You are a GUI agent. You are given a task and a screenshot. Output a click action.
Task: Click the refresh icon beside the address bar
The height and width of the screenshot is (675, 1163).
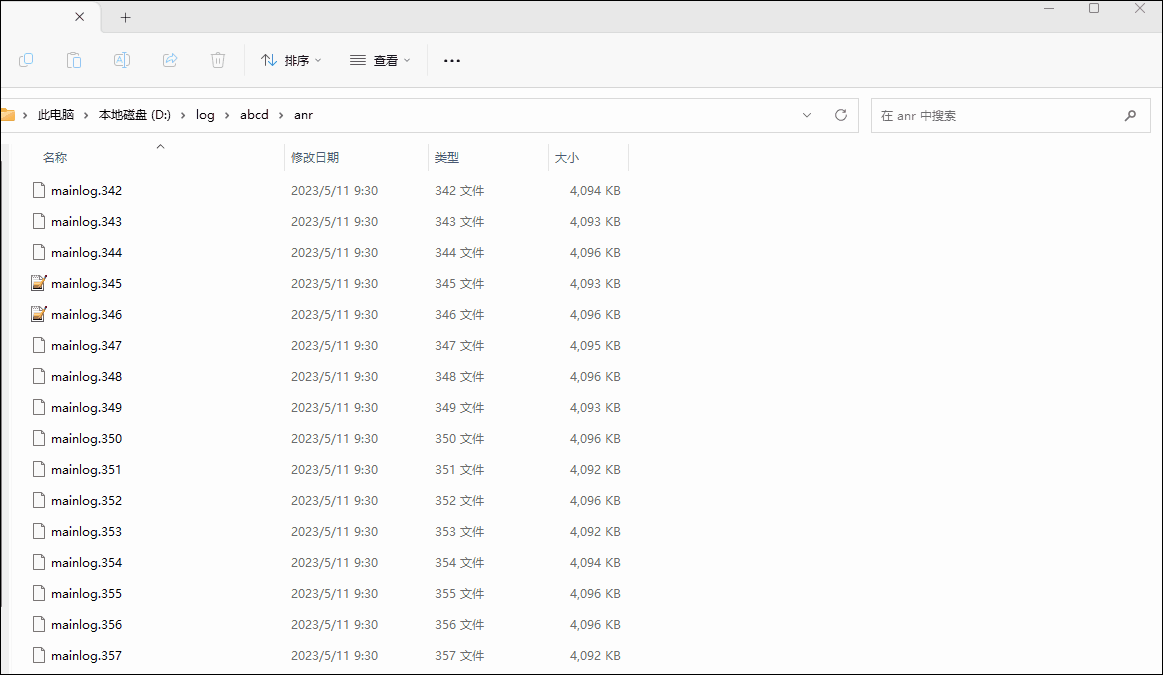[841, 115]
